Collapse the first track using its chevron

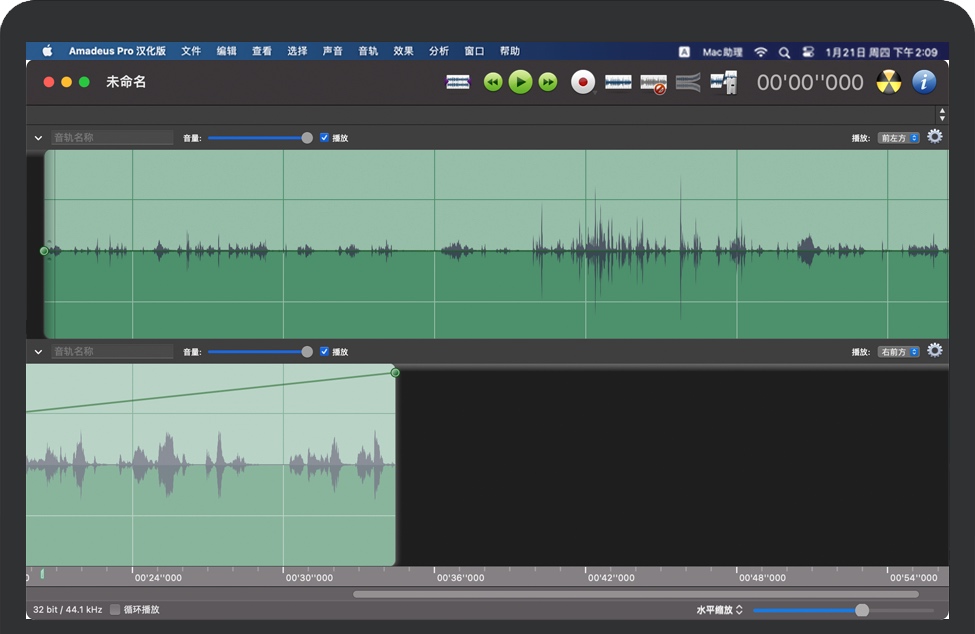[x=38, y=138]
